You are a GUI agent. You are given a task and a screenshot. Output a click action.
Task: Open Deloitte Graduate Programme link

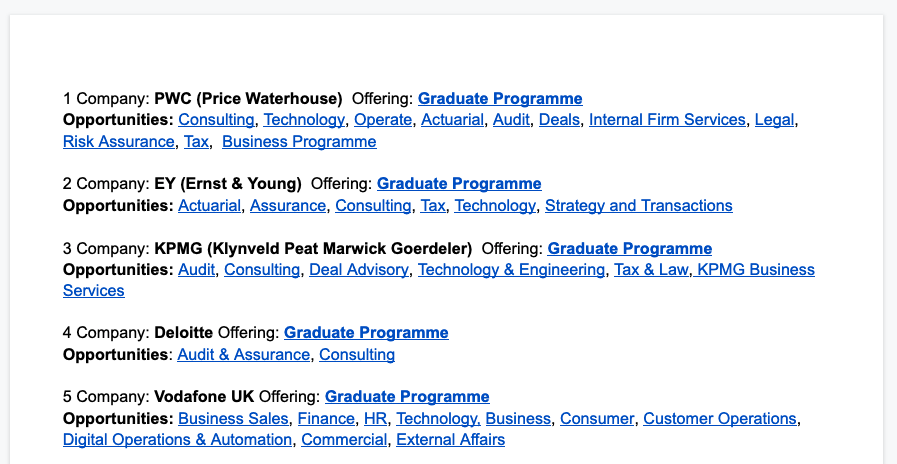coord(366,332)
